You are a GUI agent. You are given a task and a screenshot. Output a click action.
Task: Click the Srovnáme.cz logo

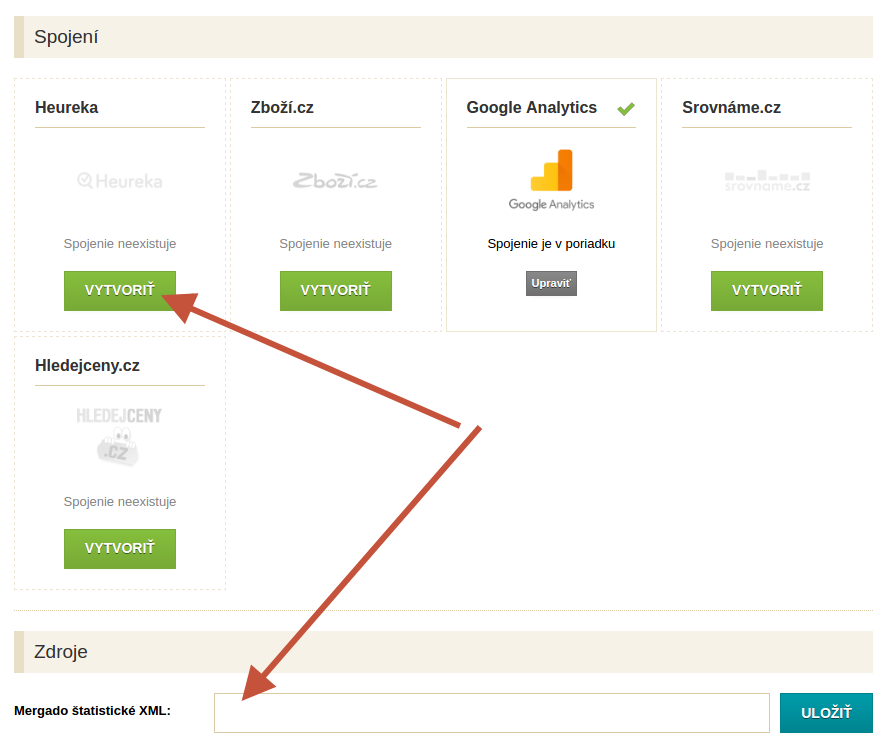click(767, 181)
